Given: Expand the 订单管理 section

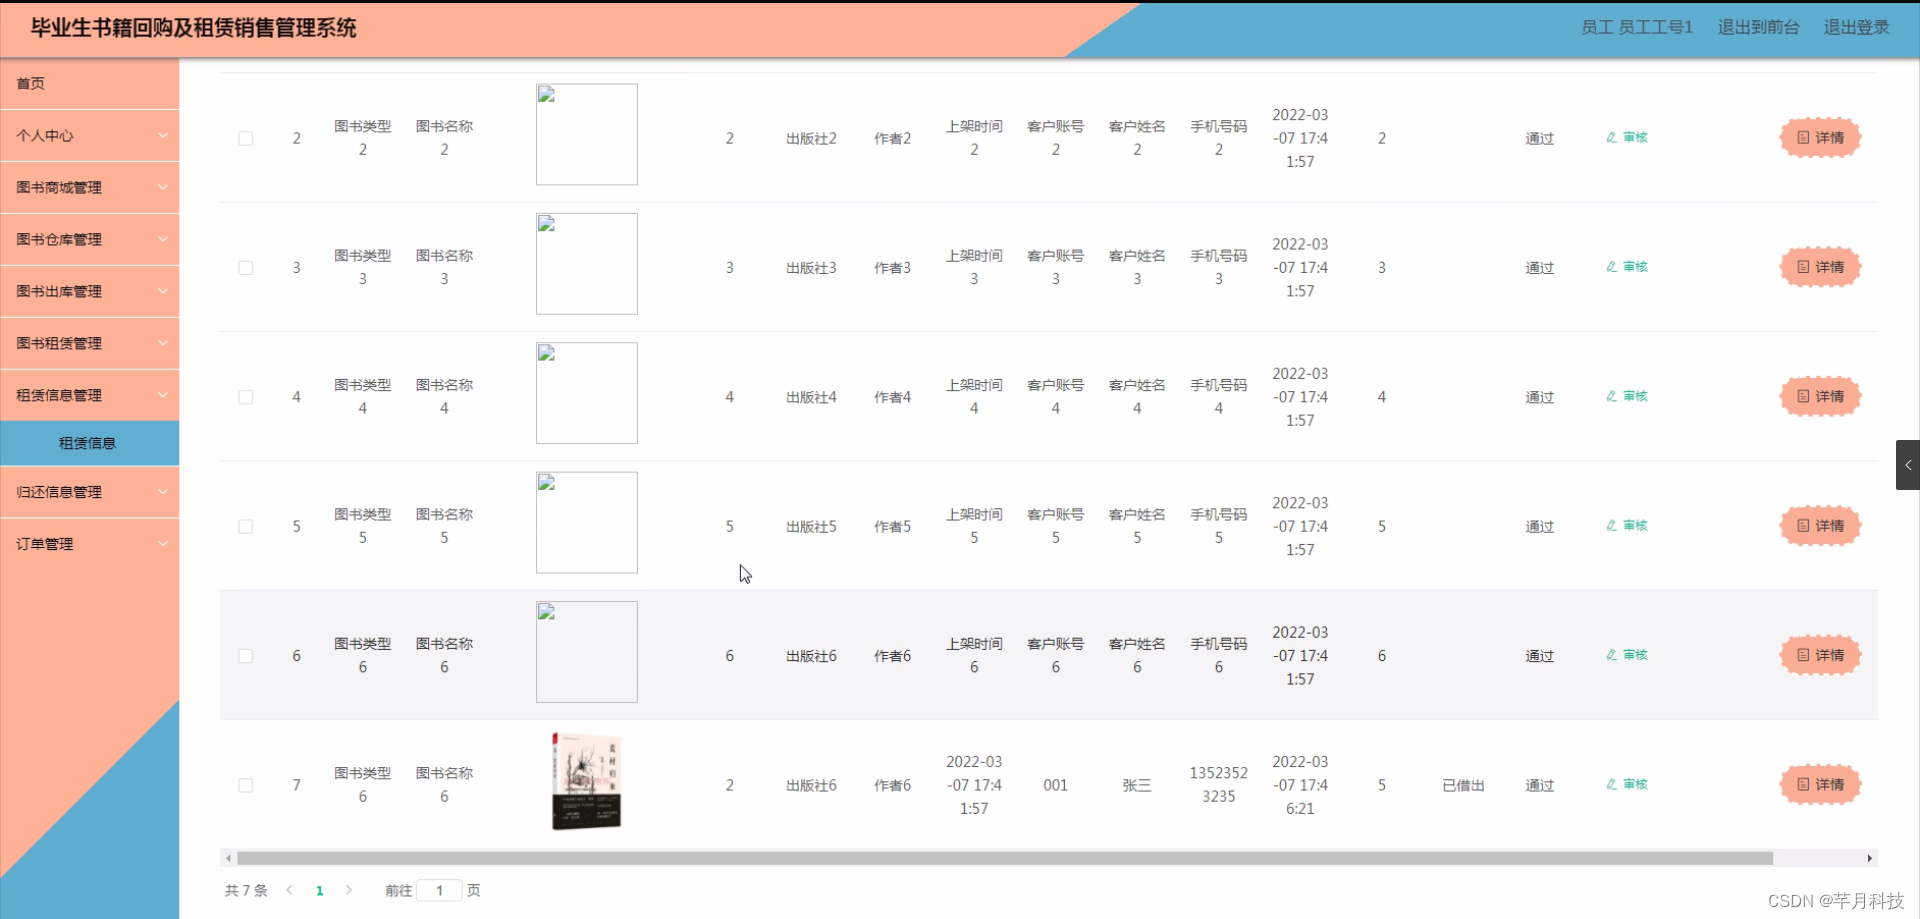Looking at the screenshot, I should tap(90, 543).
